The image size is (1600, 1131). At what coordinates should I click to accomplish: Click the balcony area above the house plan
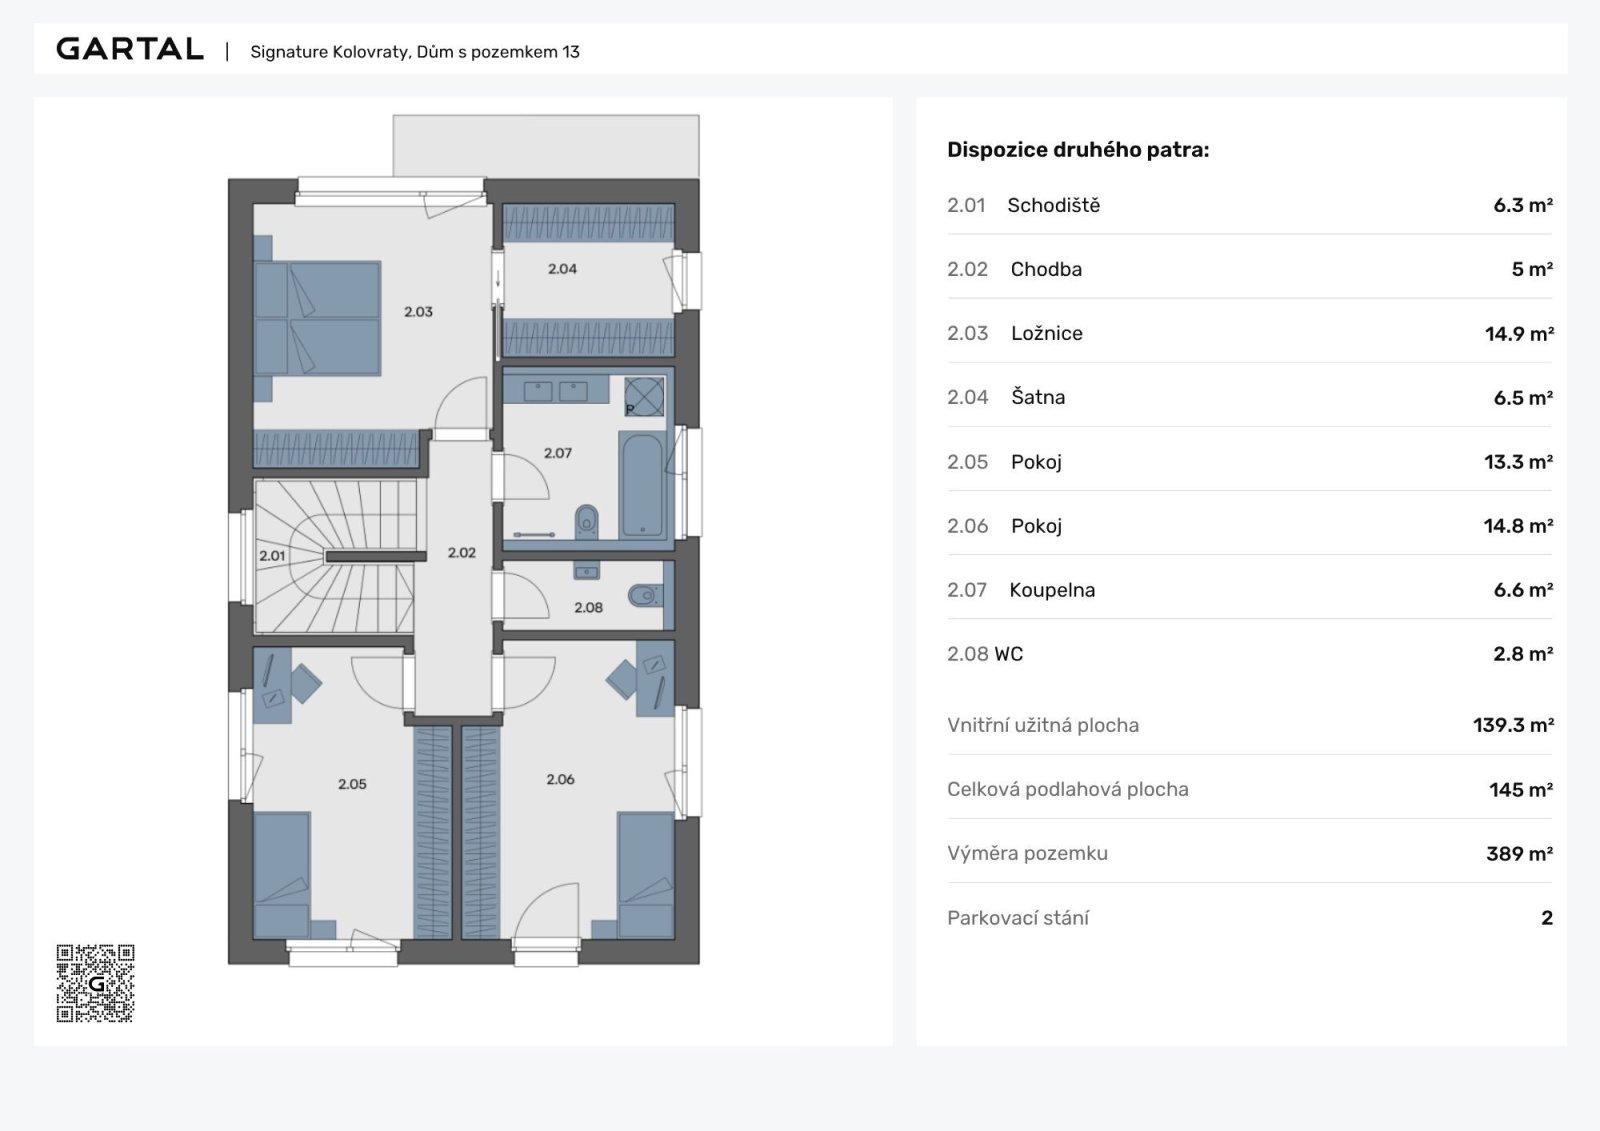545,146
